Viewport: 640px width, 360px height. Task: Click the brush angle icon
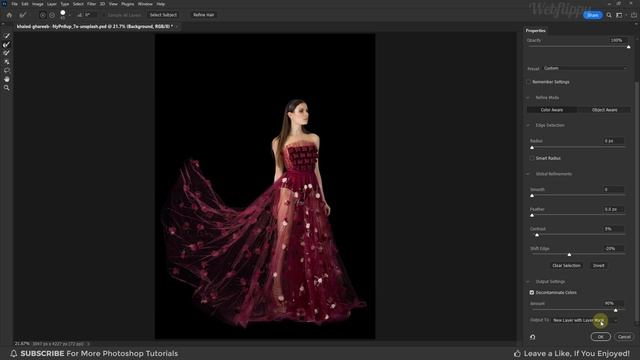pyautogui.click(x=80, y=15)
